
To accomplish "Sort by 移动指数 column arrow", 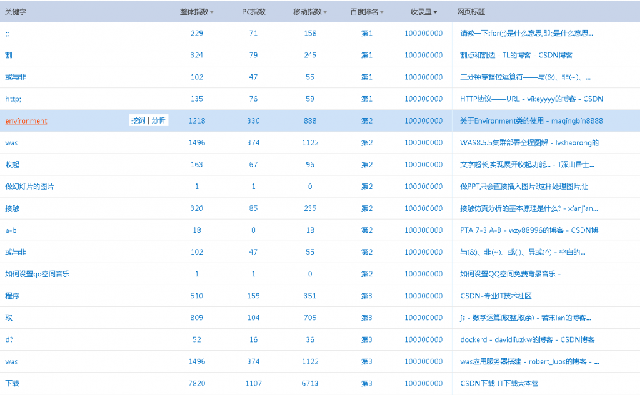I will pyautogui.click(x=325, y=13).
